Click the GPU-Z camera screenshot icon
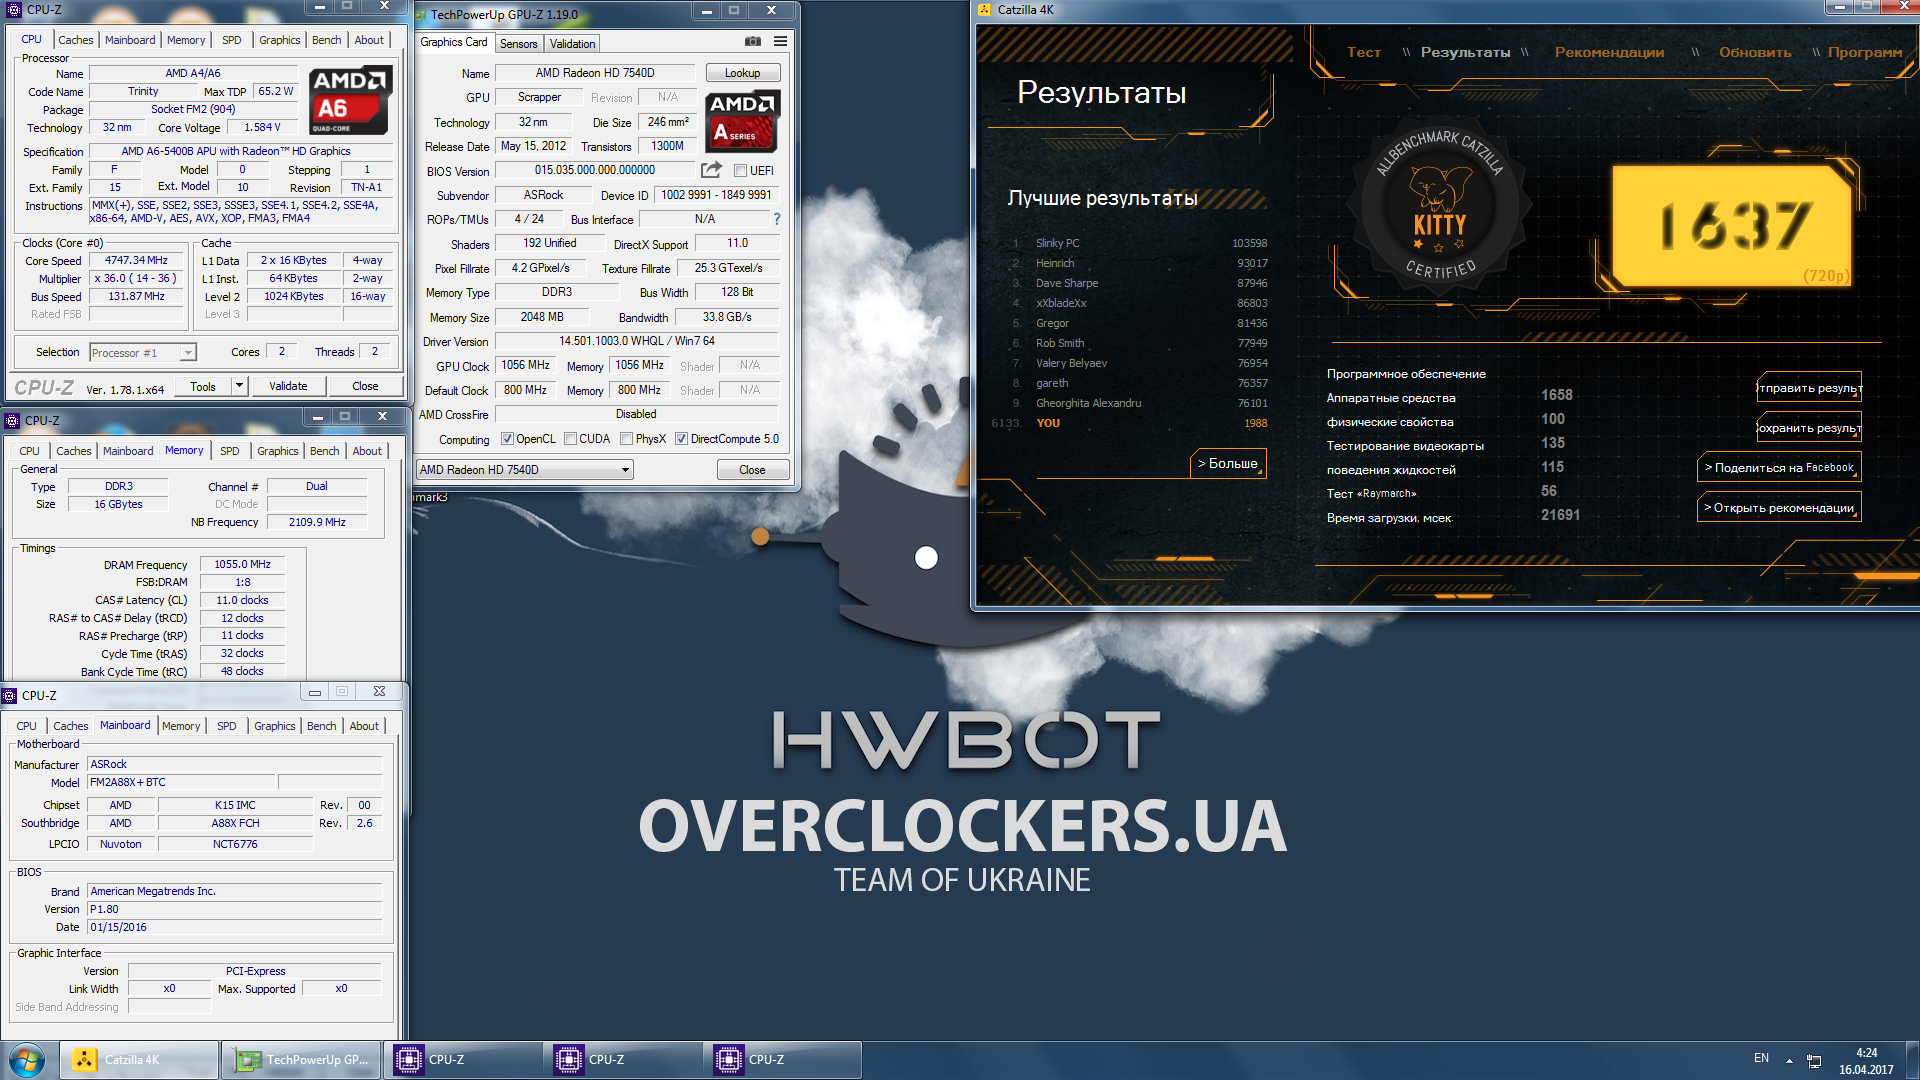The height and width of the screenshot is (1080, 1920). (752, 42)
